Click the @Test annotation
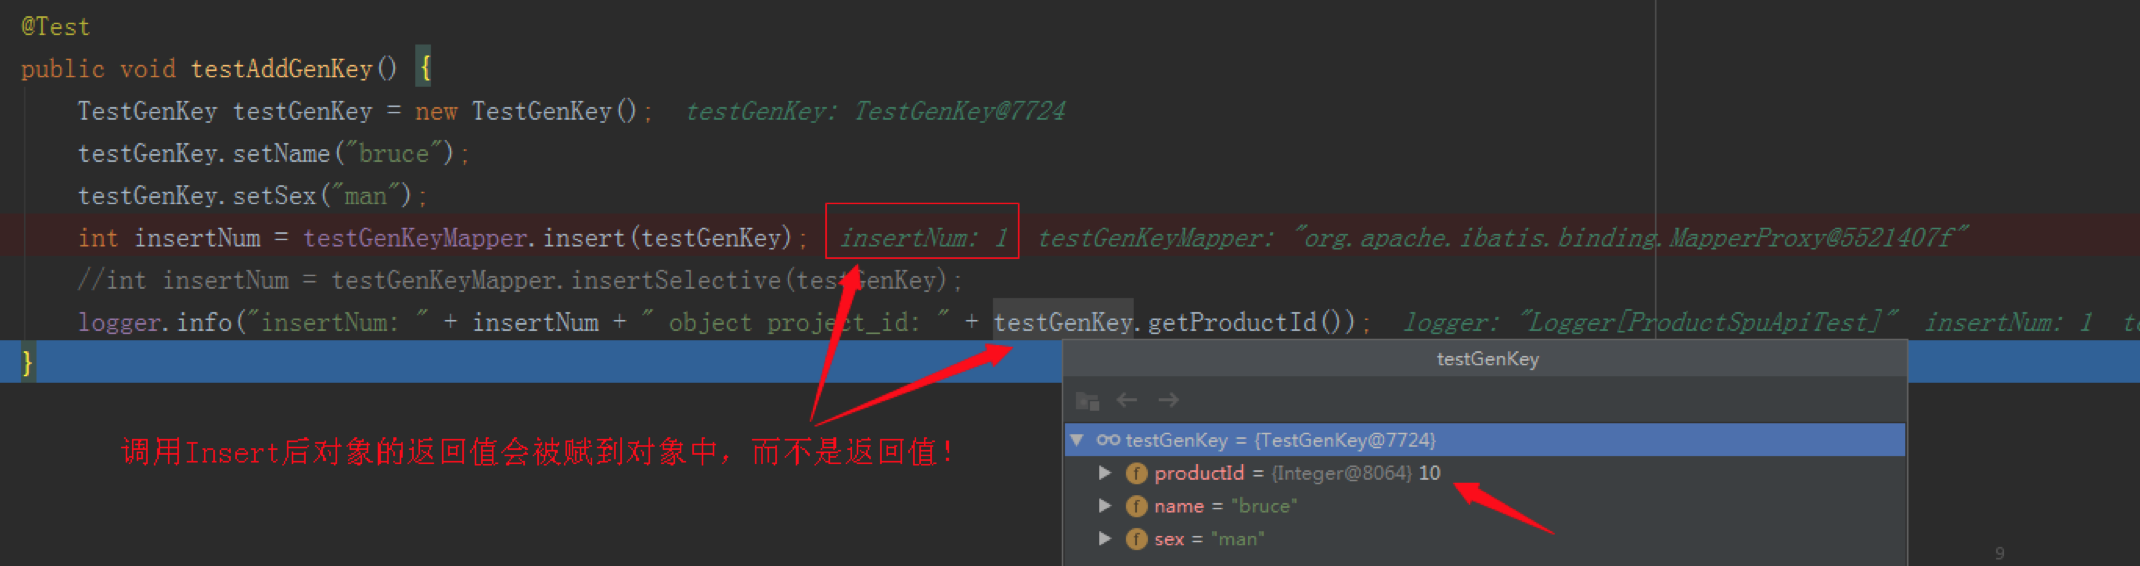The width and height of the screenshot is (2140, 566). point(55,27)
